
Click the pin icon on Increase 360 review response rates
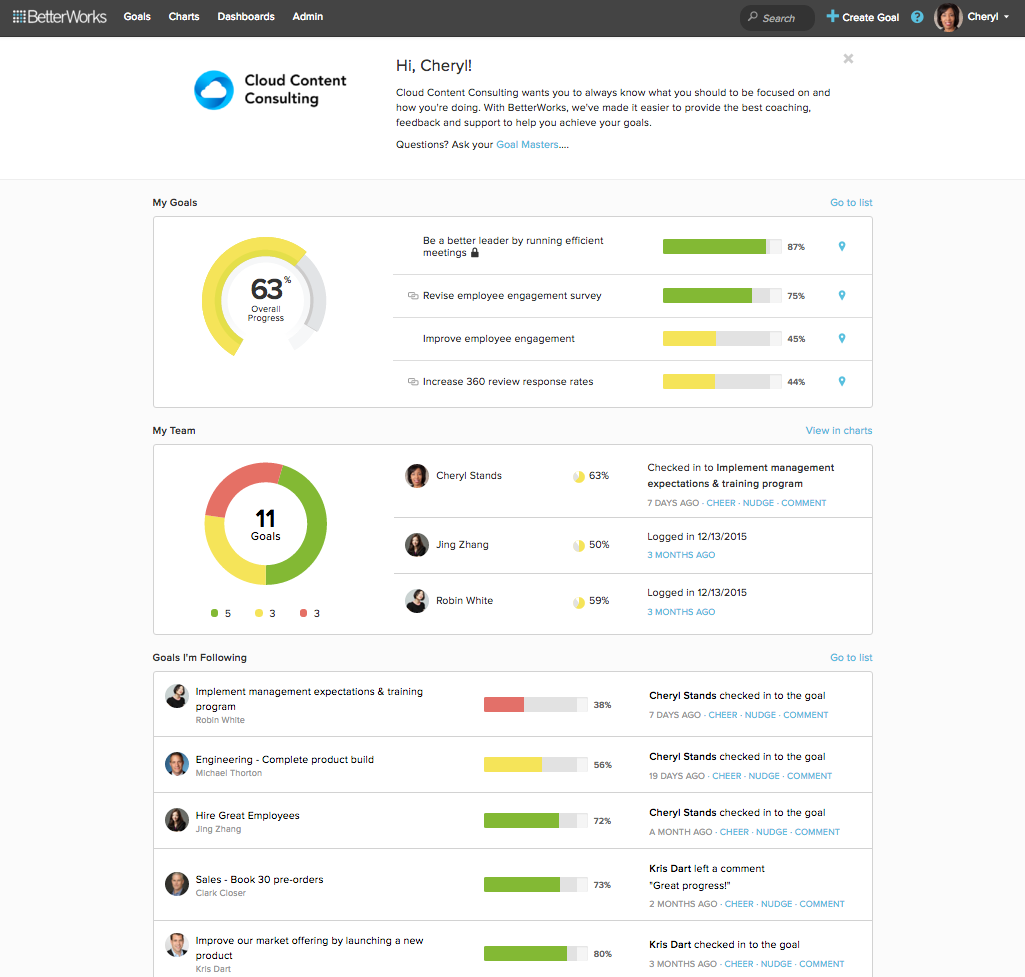[x=842, y=382]
